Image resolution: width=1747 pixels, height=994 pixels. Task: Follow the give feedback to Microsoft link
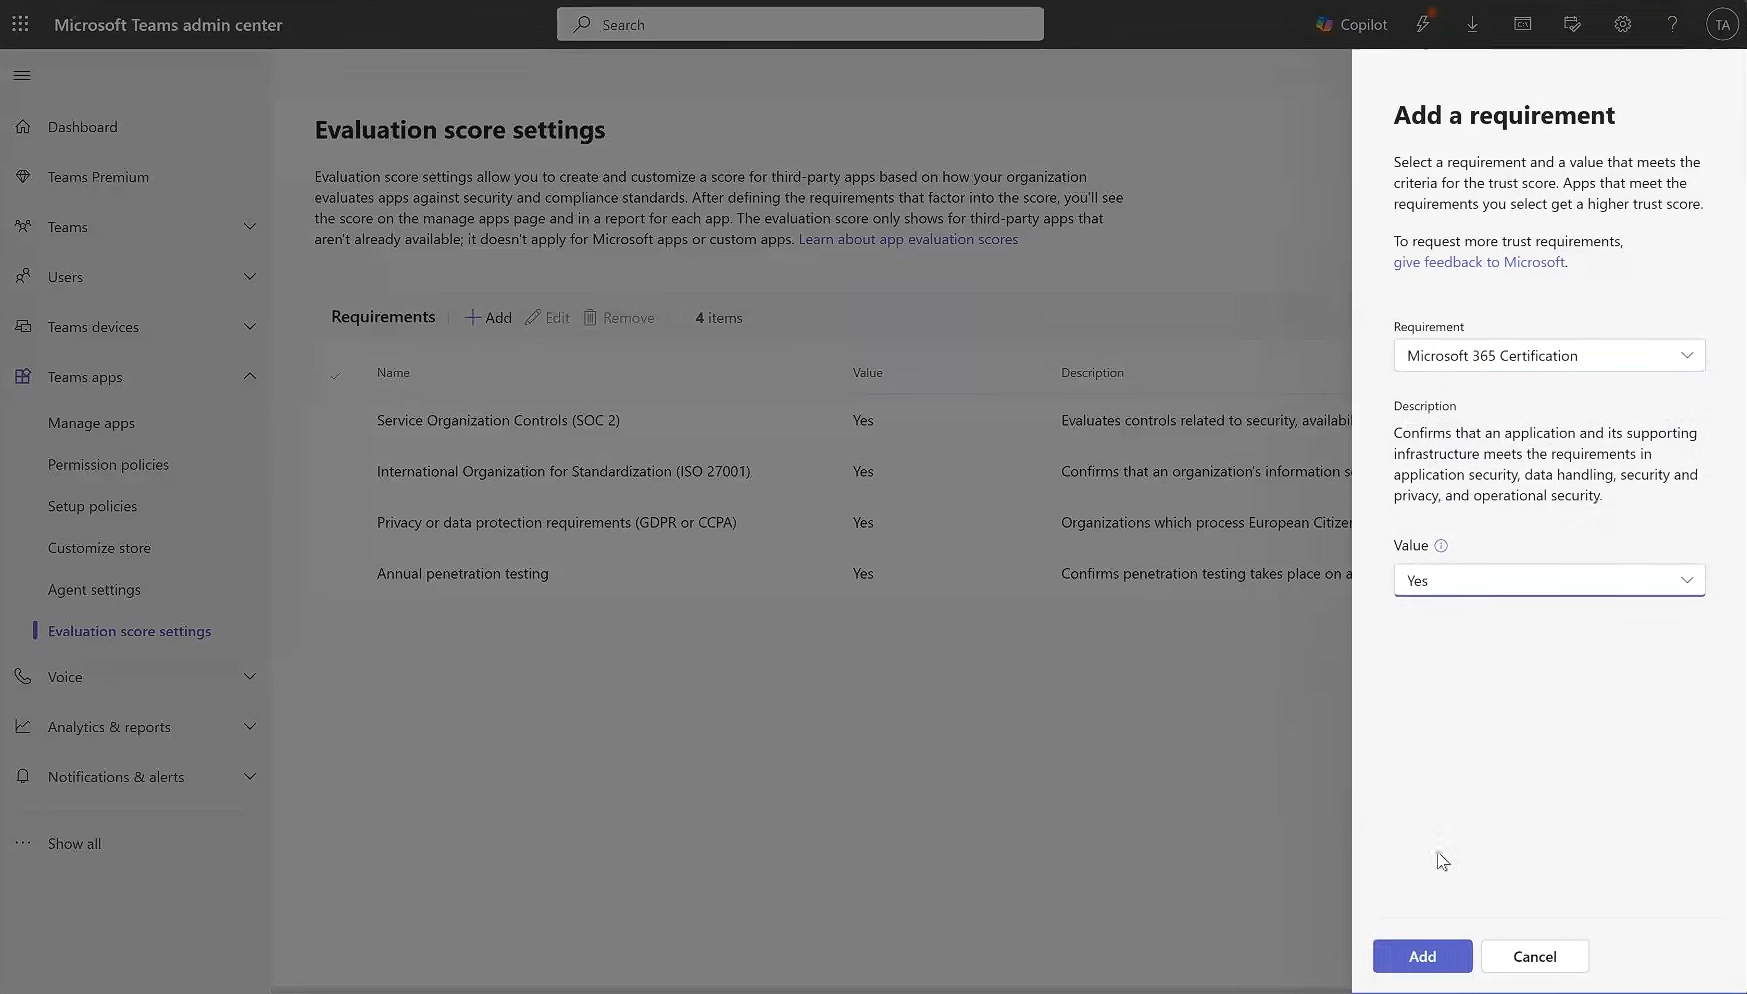[1479, 262]
